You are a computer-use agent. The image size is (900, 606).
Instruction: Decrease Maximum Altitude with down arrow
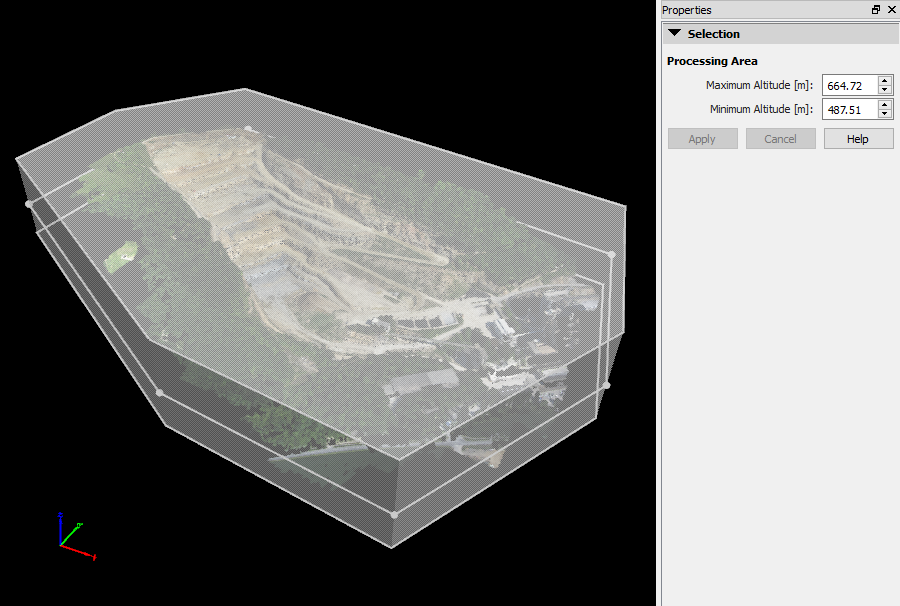pyautogui.click(x=885, y=91)
